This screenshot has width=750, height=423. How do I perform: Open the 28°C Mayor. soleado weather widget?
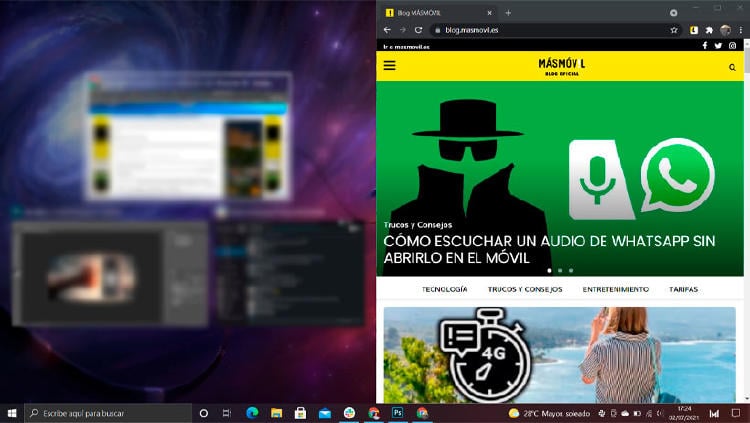coord(549,413)
